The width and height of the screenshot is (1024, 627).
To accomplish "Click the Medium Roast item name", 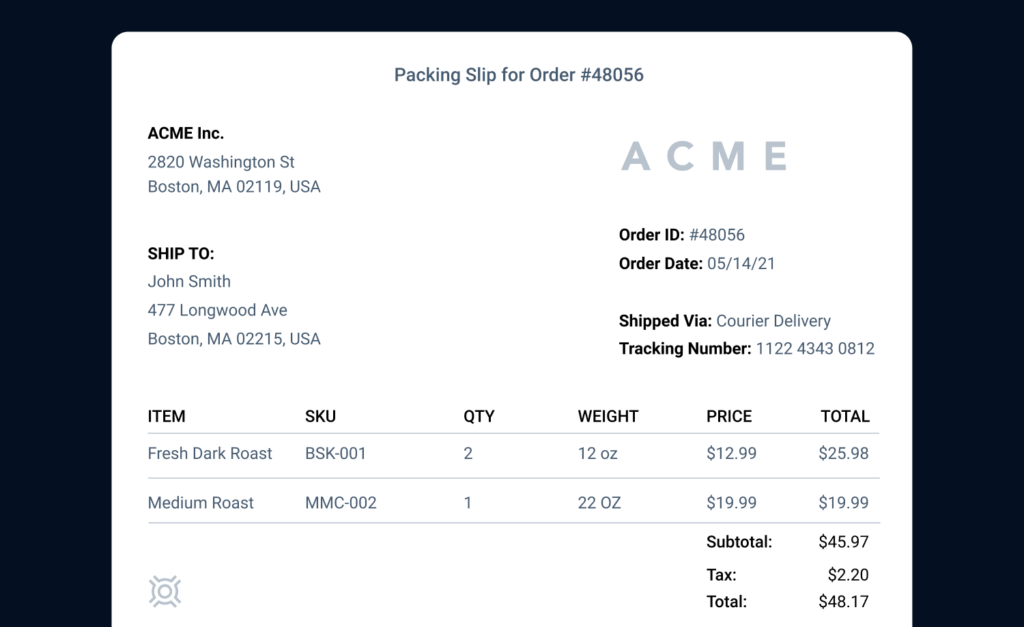I will [201, 503].
